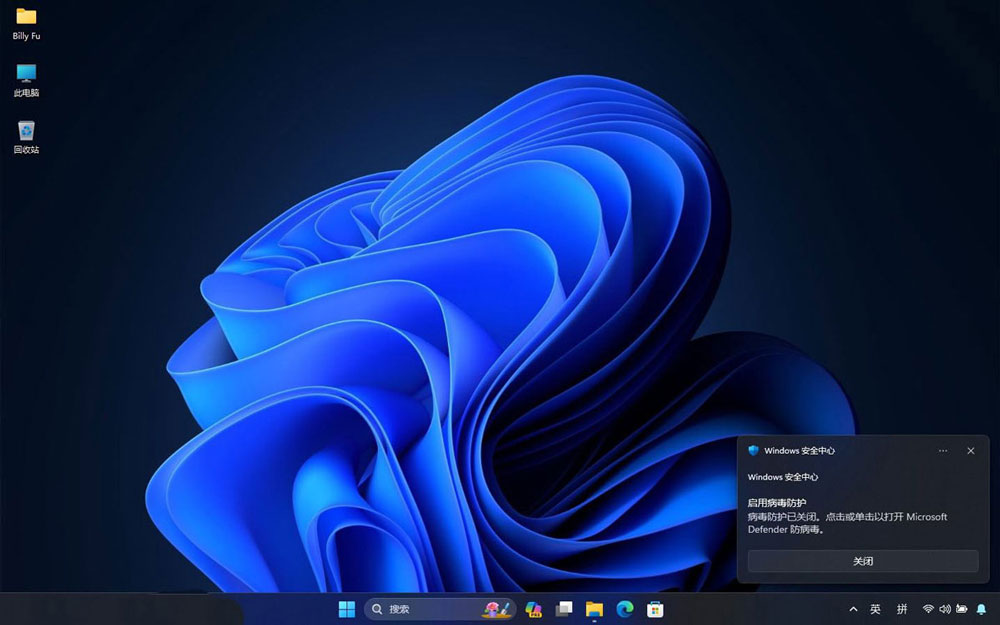Dismiss the Windows 安全中心 notification with X
The image size is (1000, 625).
pyautogui.click(x=970, y=451)
